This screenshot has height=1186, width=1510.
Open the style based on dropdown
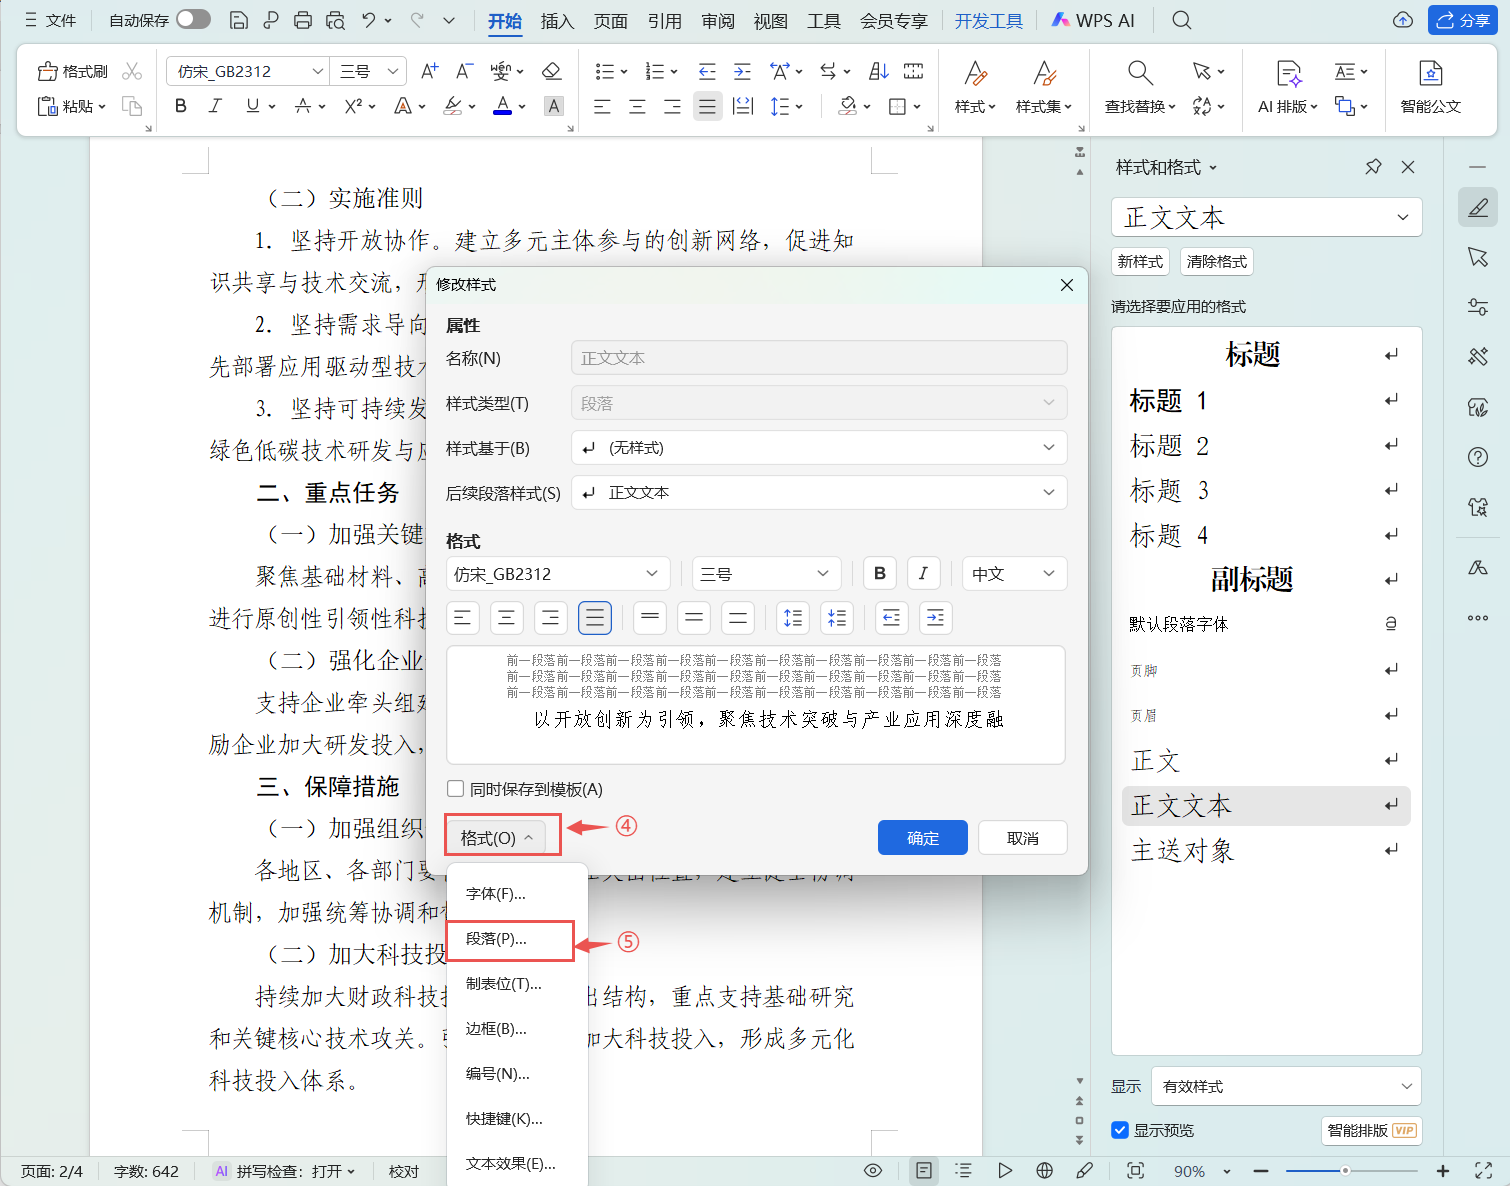point(819,448)
